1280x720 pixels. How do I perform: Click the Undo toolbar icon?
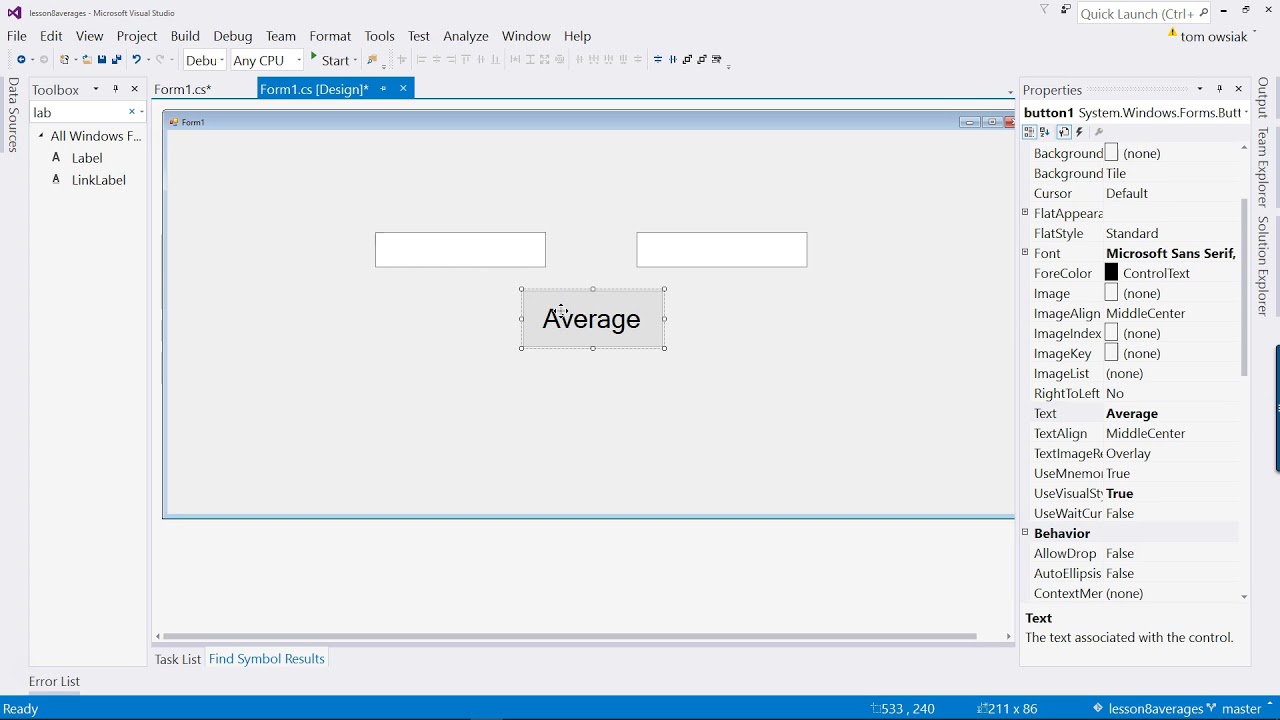click(137, 60)
